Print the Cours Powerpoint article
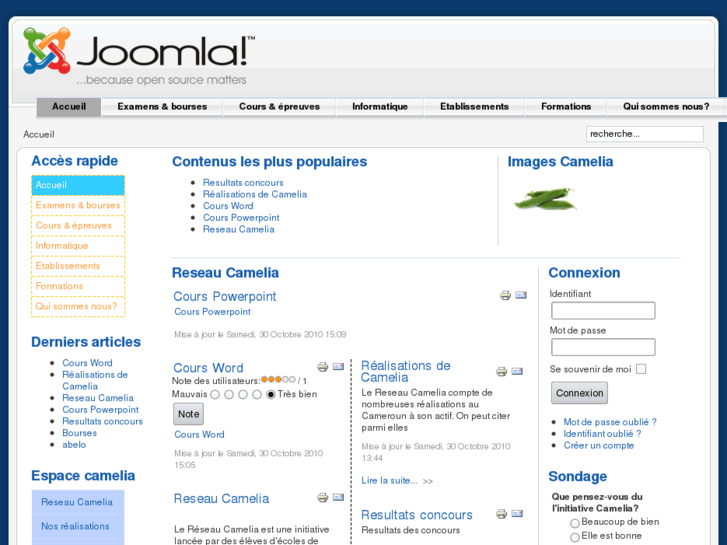Viewport: 727px width, 545px height. click(505, 295)
